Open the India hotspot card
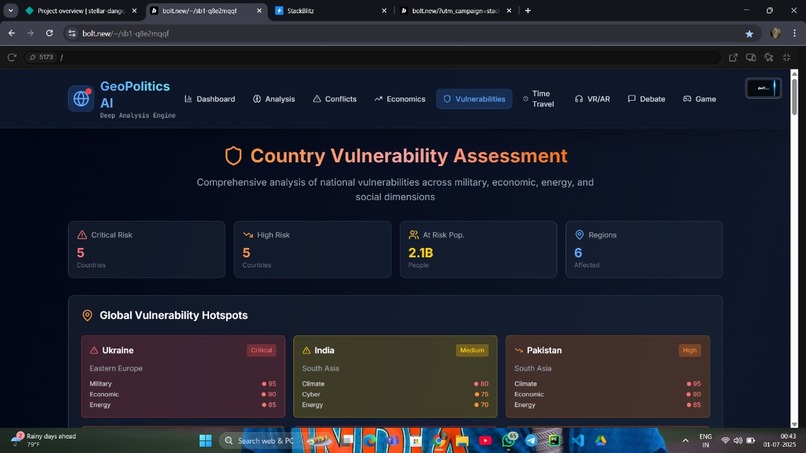The width and height of the screenshot is (806, 453). (x=395, y=376)
